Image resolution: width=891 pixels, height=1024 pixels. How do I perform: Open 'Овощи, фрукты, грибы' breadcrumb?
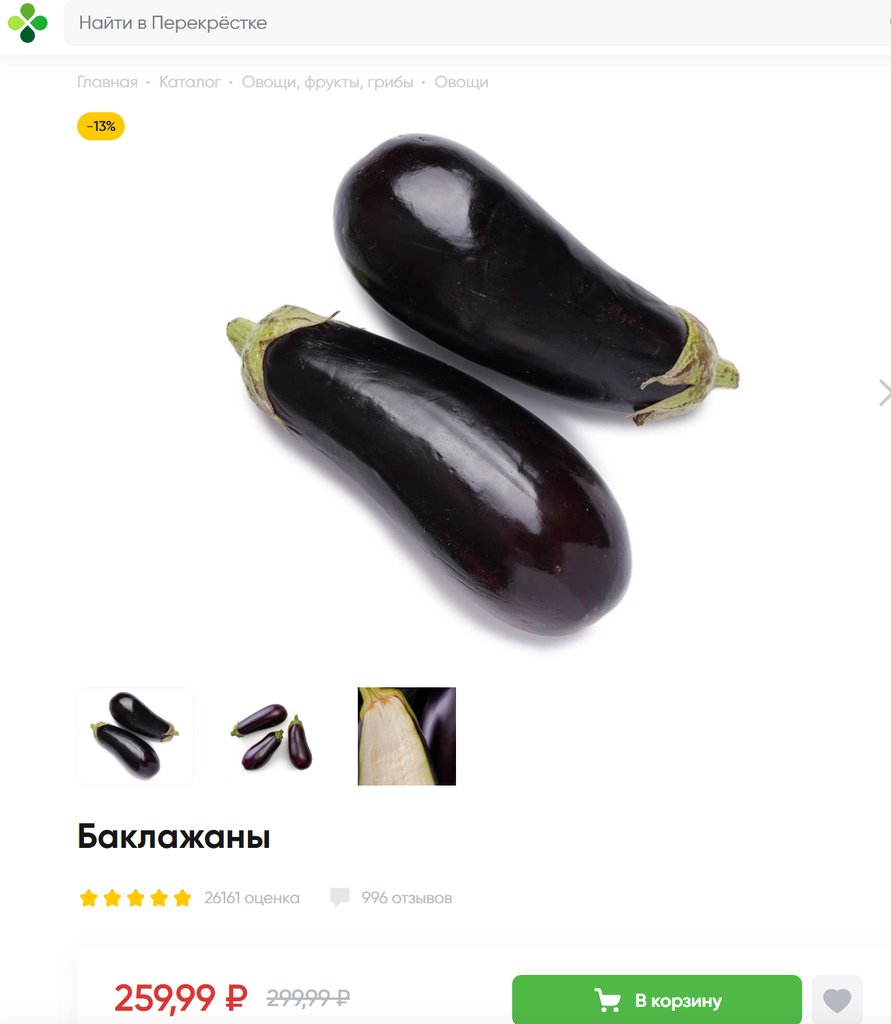pyautogui.click(x=327, y=82)
